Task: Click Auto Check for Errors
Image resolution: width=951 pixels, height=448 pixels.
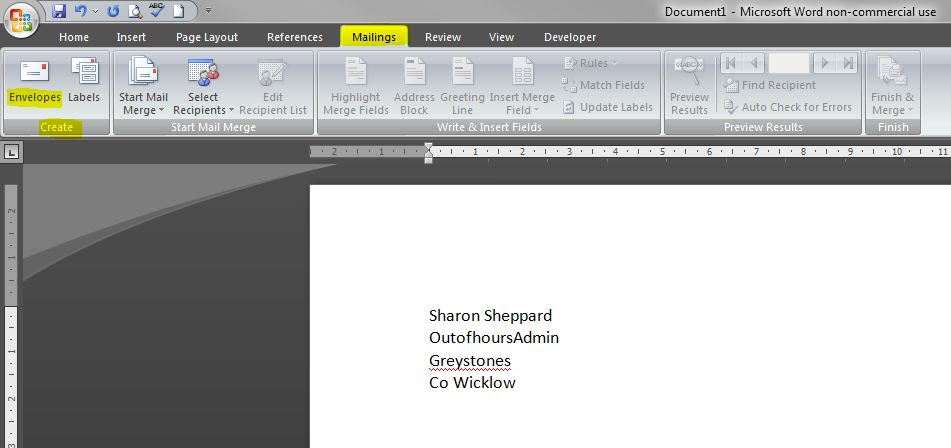Action: 788,107
